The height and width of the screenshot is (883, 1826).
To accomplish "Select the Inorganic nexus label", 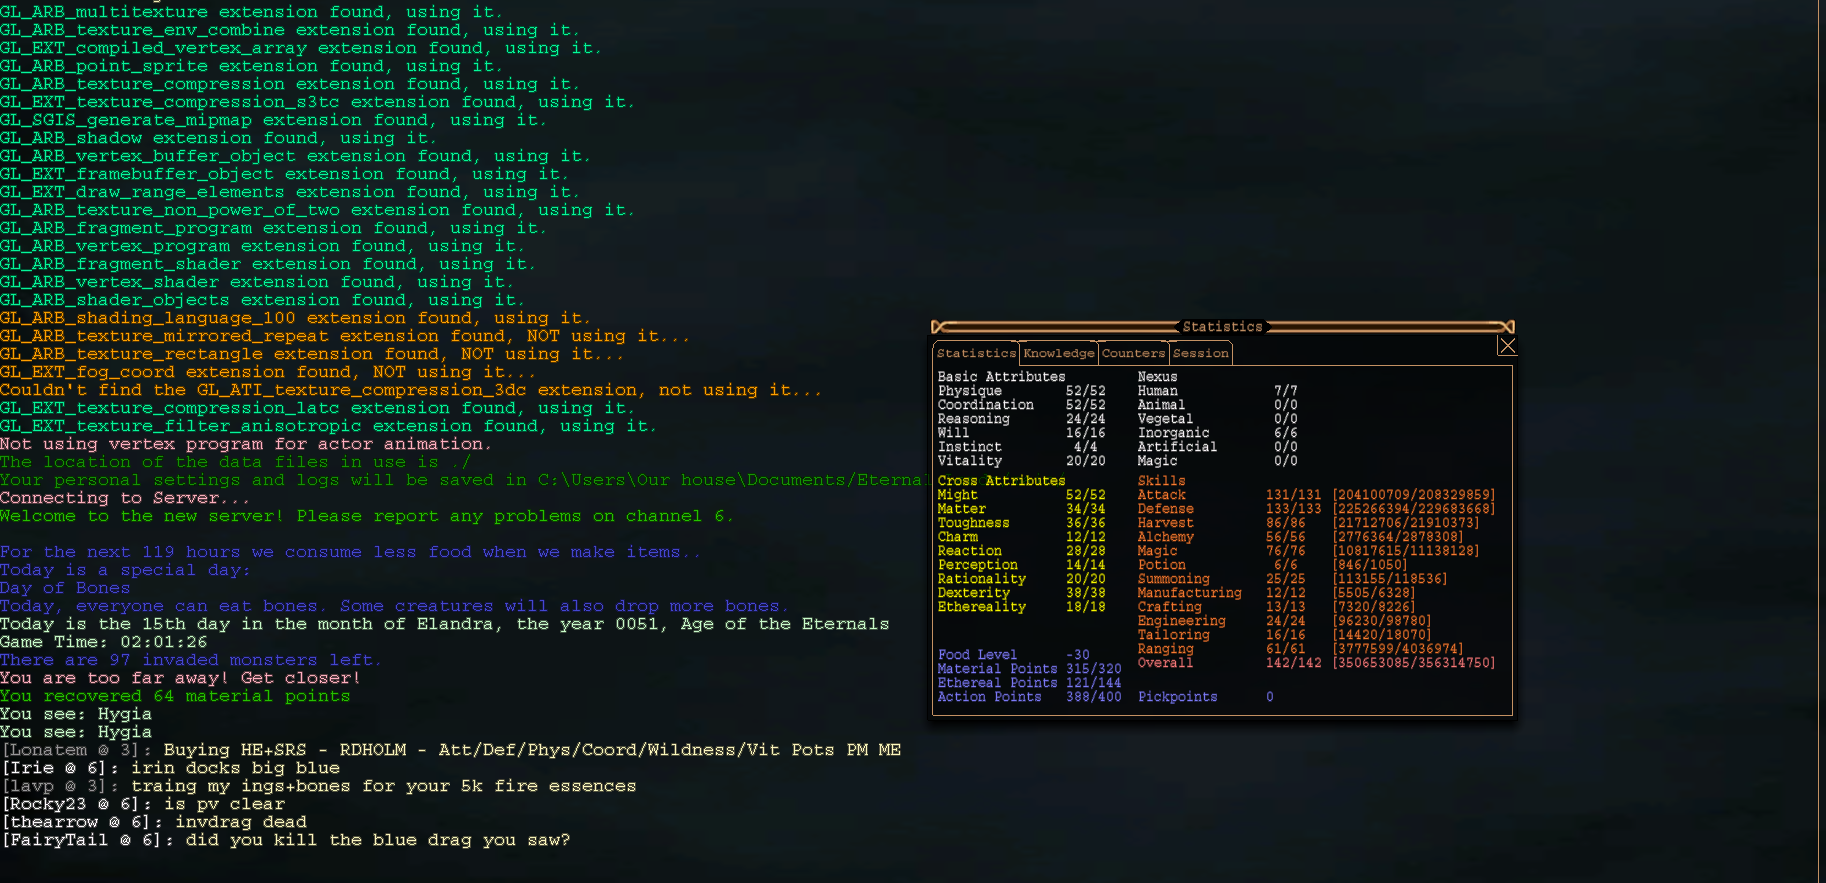I will click(x=1173, y=433).
